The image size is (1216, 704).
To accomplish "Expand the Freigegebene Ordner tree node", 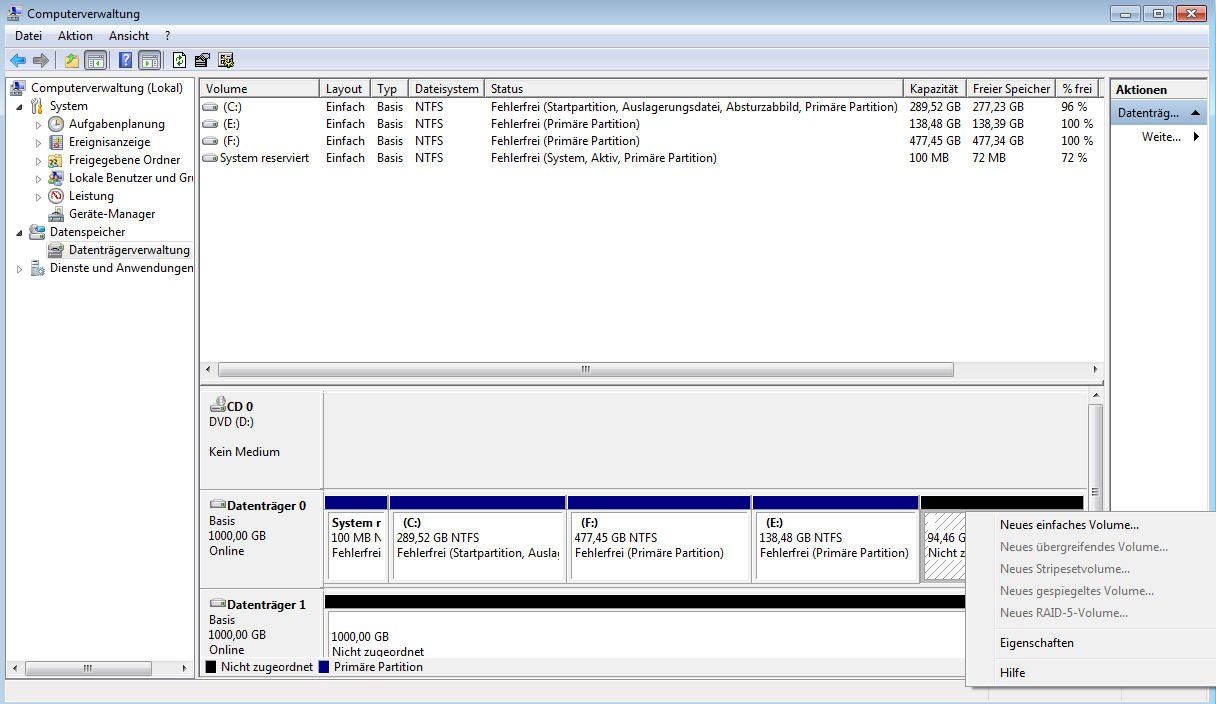I will click(38, 161).
